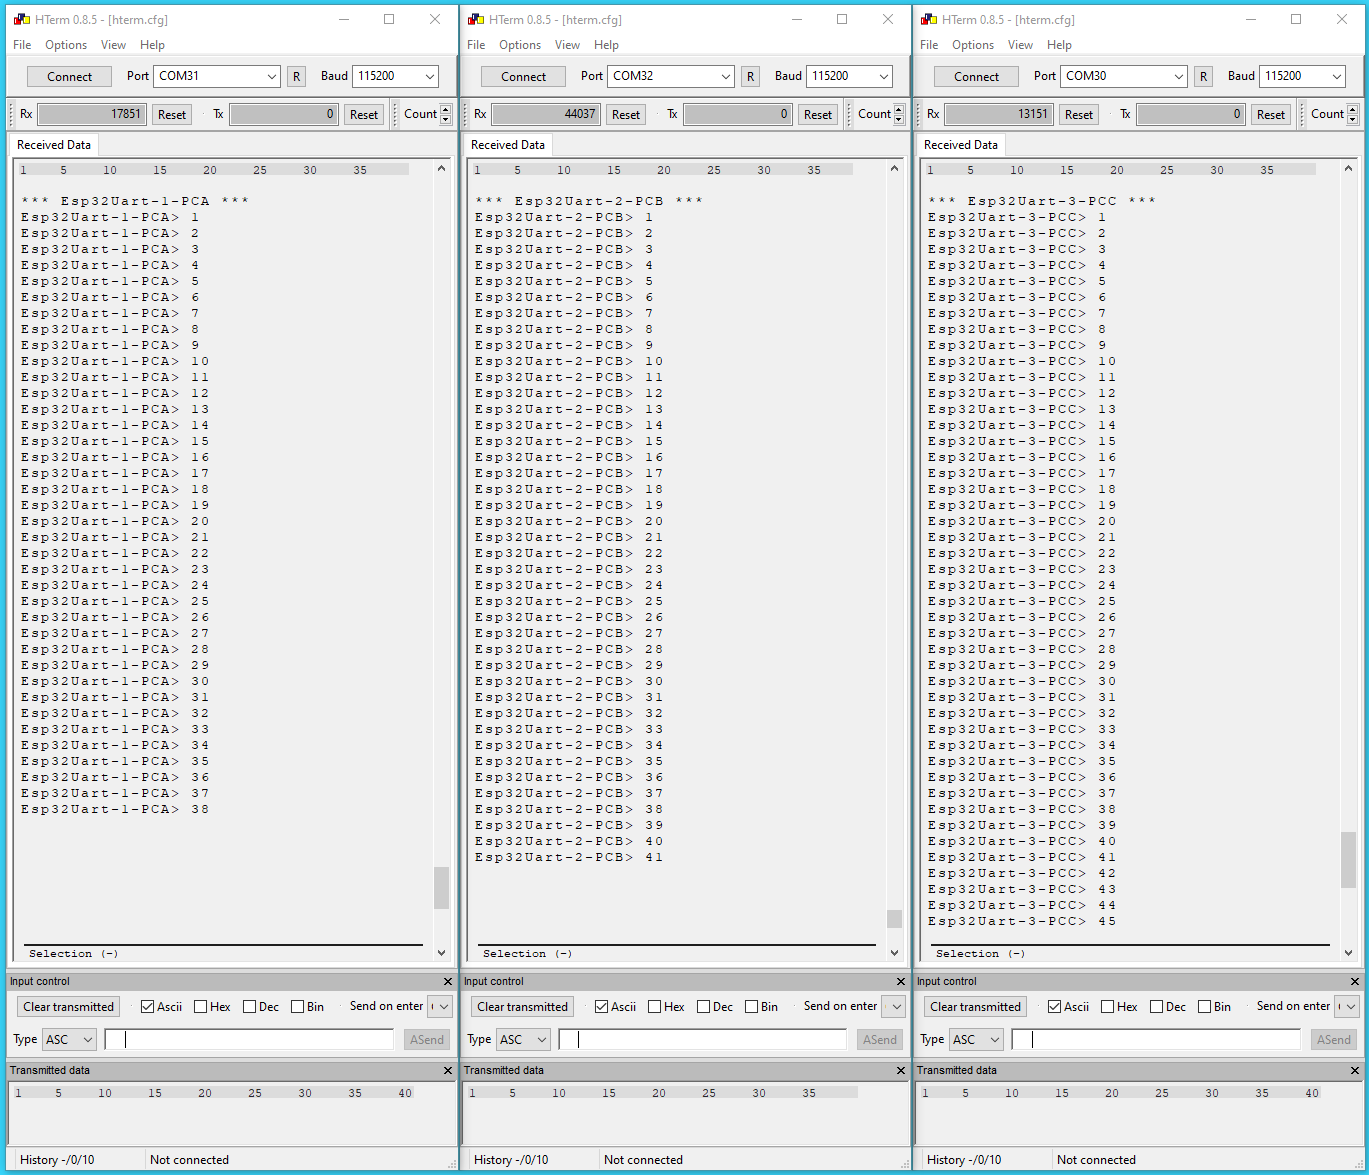The width and height of the screenshot is (1369, 1175).
Task: Open Help menu in COM31 window
Action: click(152, 45)
